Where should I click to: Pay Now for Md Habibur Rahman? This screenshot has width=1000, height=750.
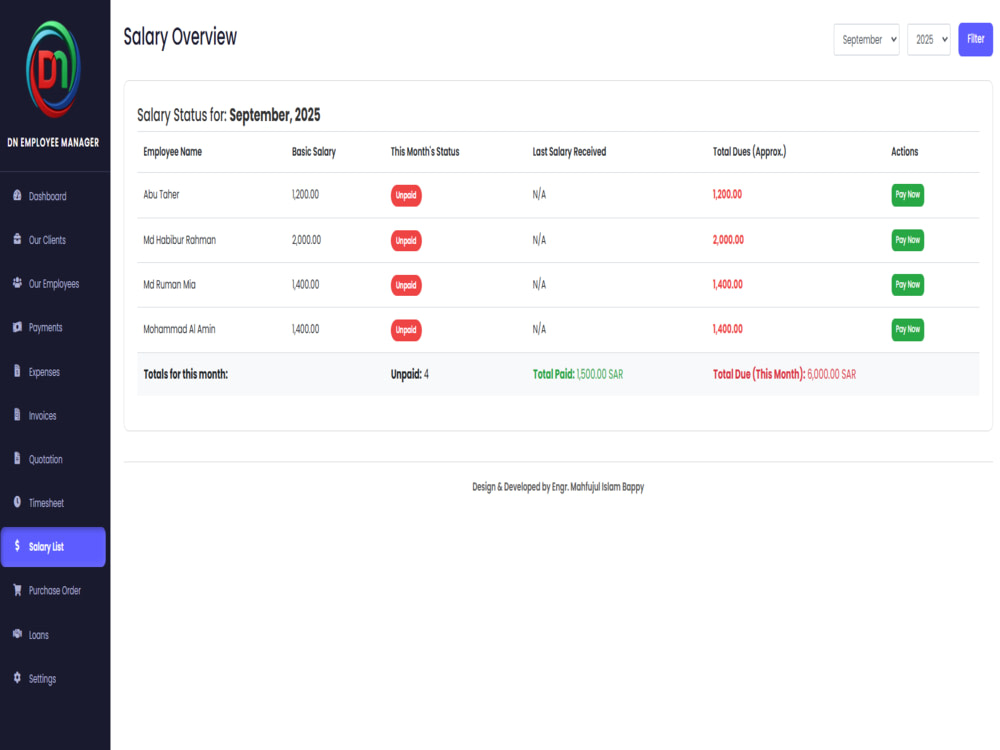pyautogui.click(x=907, y=240)
